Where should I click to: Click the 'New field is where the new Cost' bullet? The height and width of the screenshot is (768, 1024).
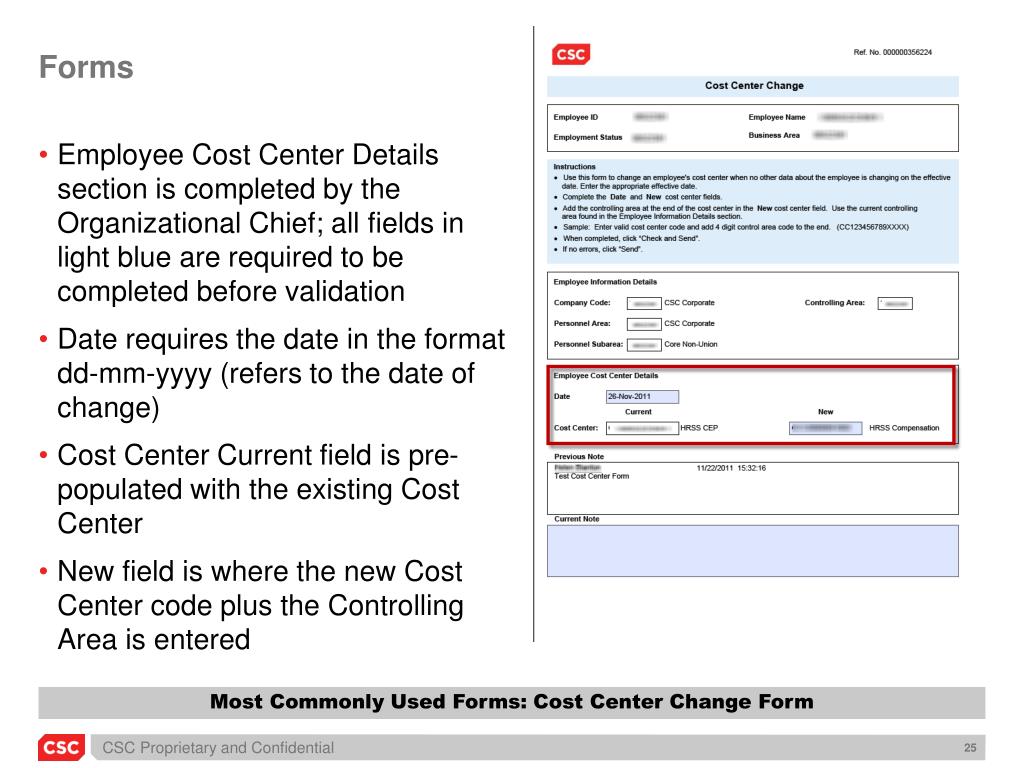click(260, 605)
